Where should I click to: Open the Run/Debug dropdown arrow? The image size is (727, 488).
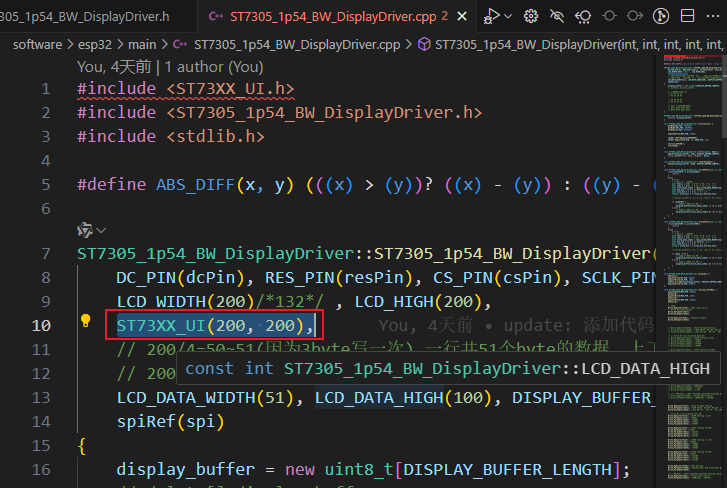(508, 16)
